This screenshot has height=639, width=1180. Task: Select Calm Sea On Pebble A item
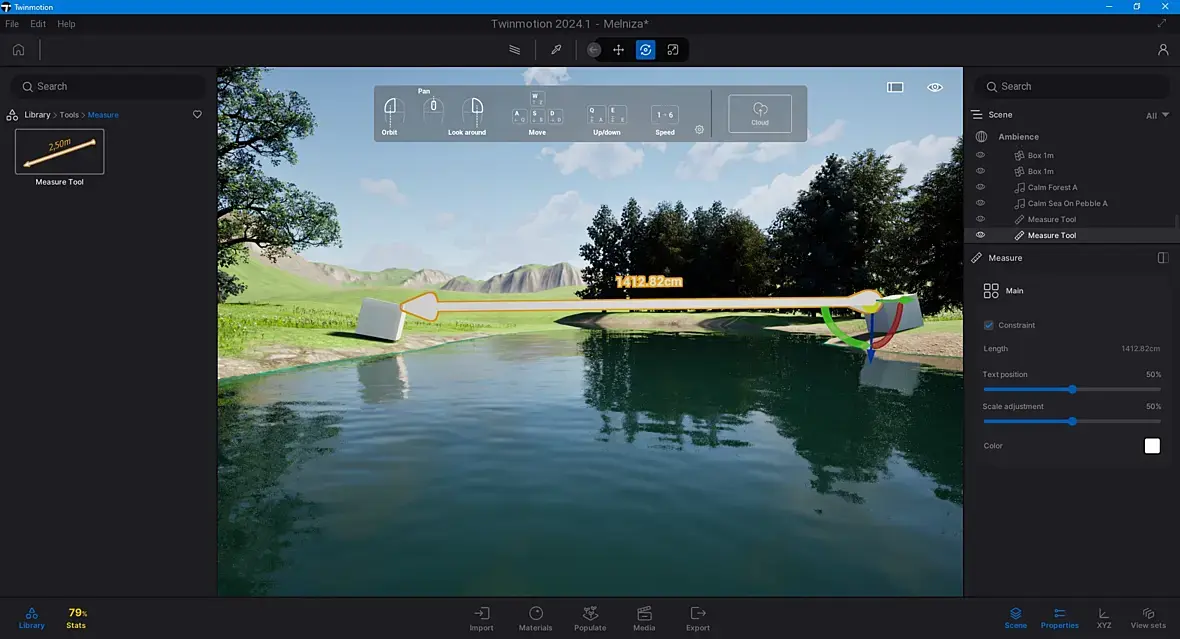click(x=1067, y=203)
